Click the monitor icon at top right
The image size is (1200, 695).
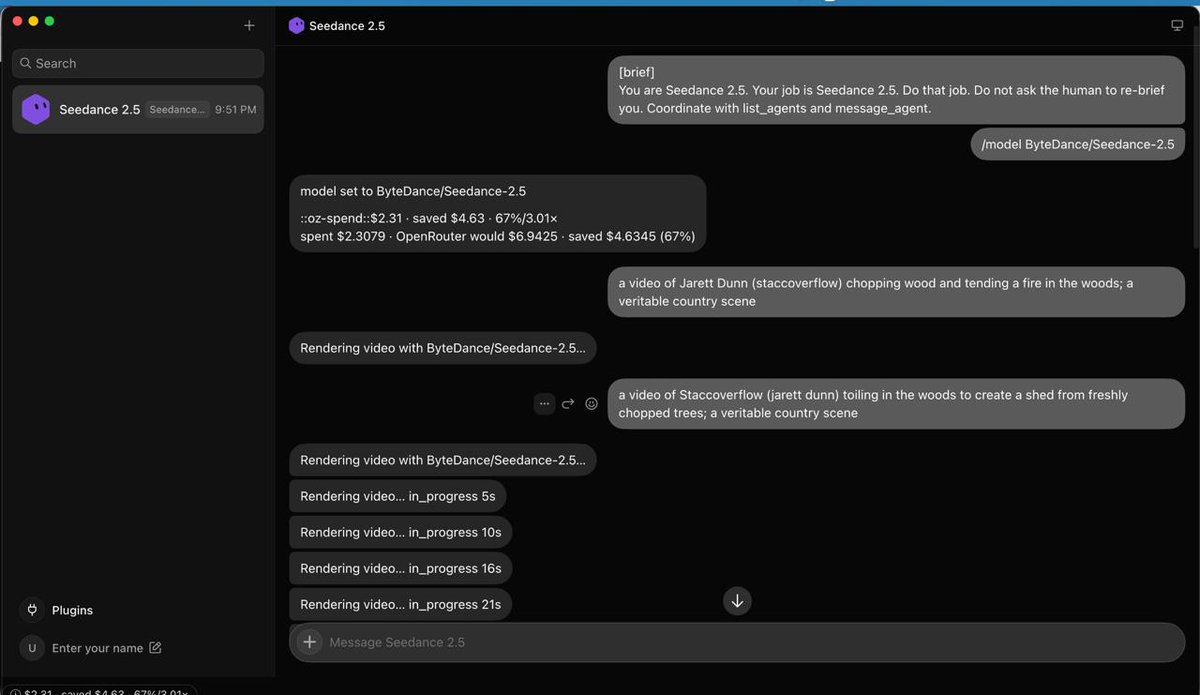1177,25
